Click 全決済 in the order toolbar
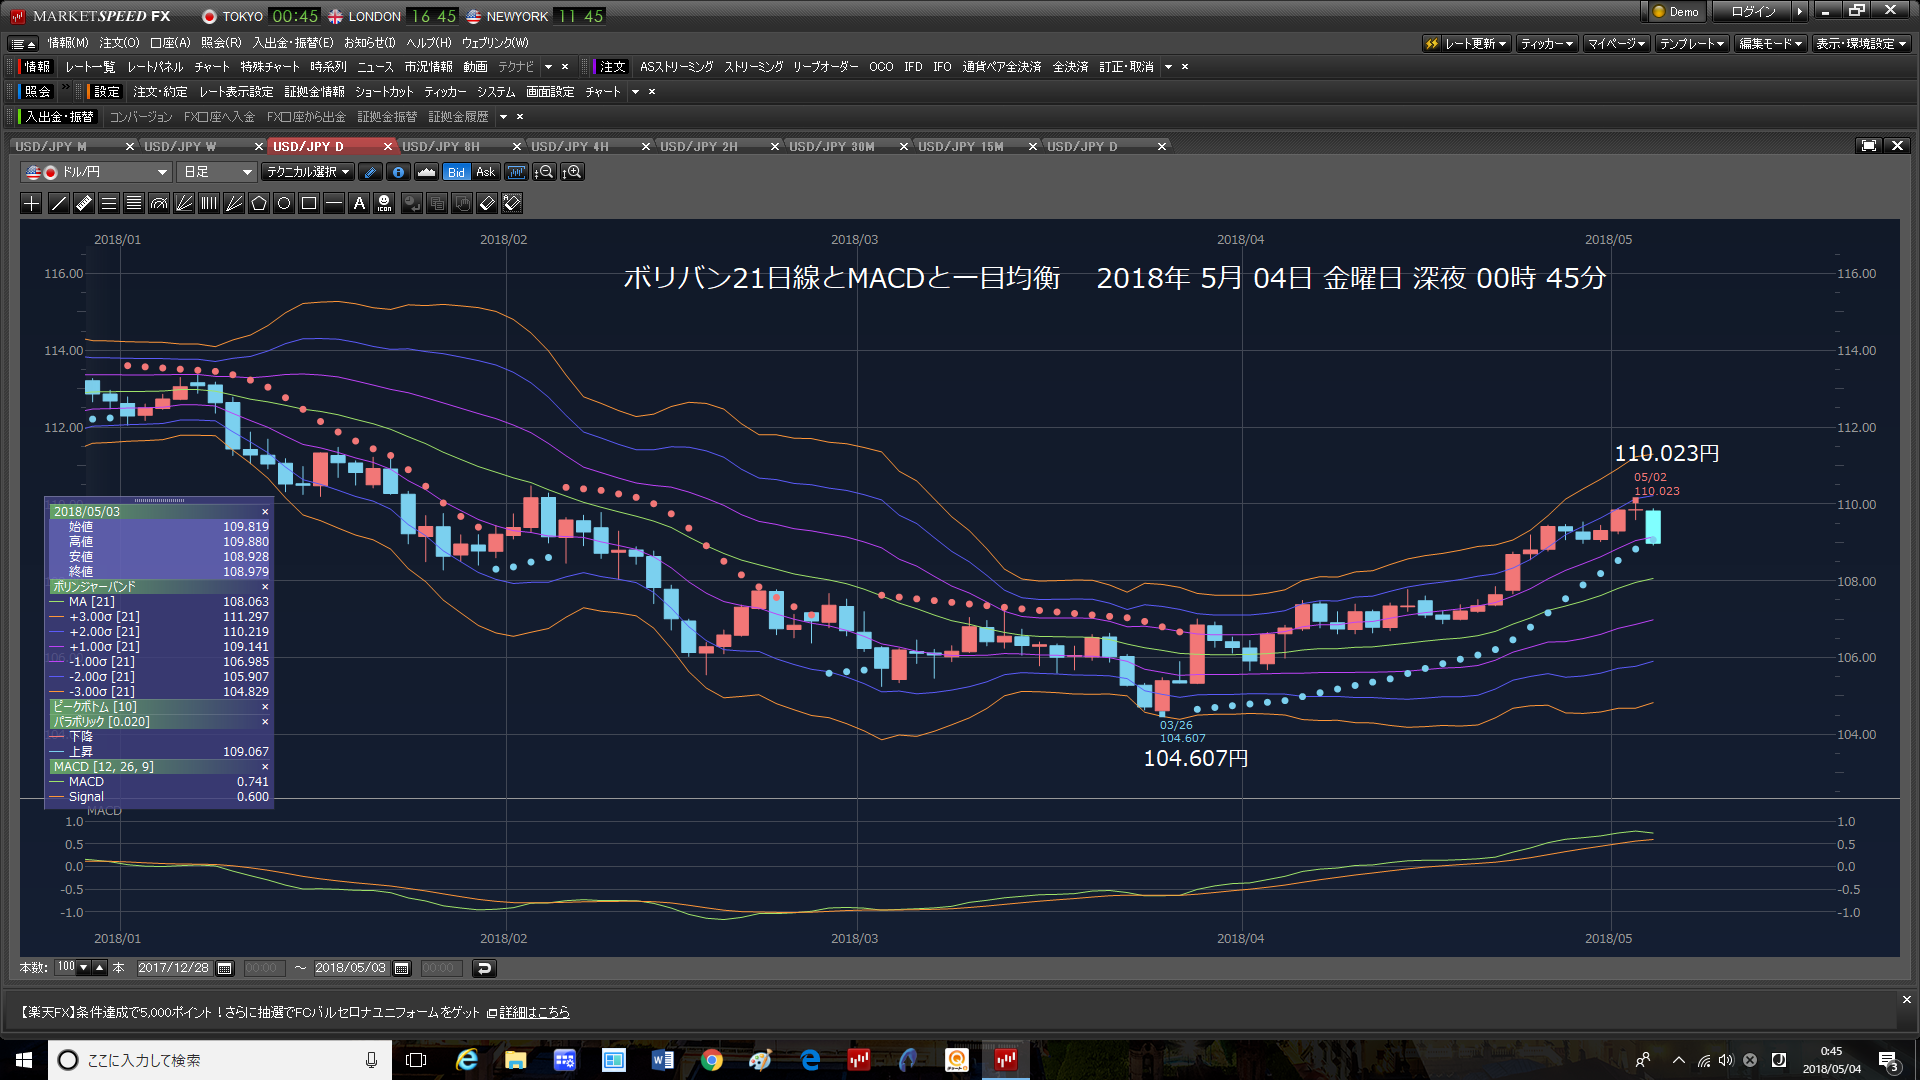Viewport: 1920px width, 1080px height. tap(1070, 67)
